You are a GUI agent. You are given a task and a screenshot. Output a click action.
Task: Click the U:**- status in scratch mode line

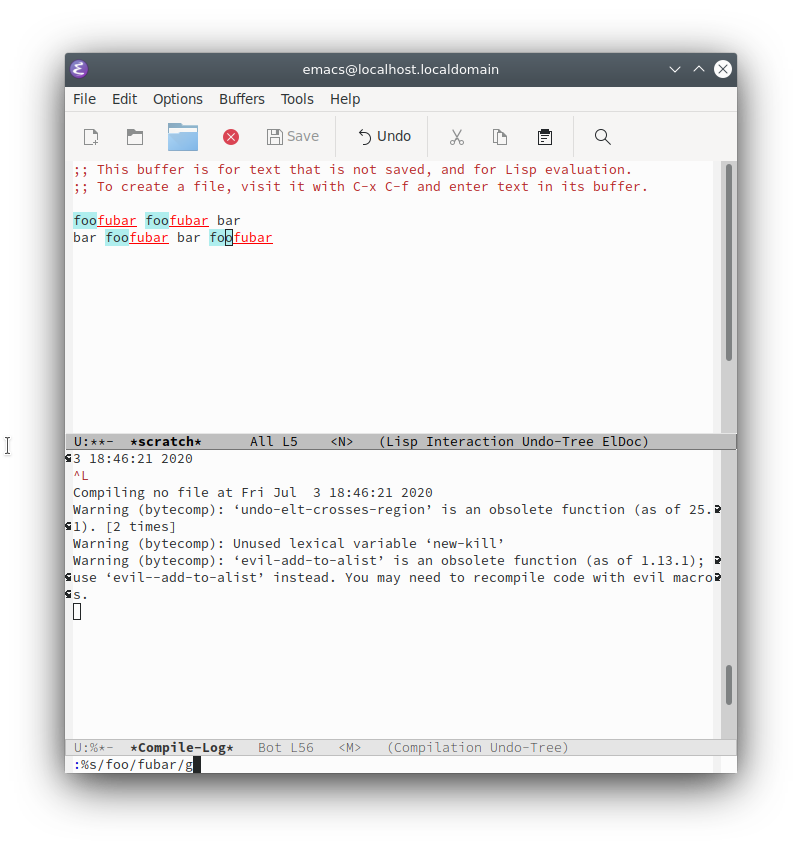coord(94,442)
